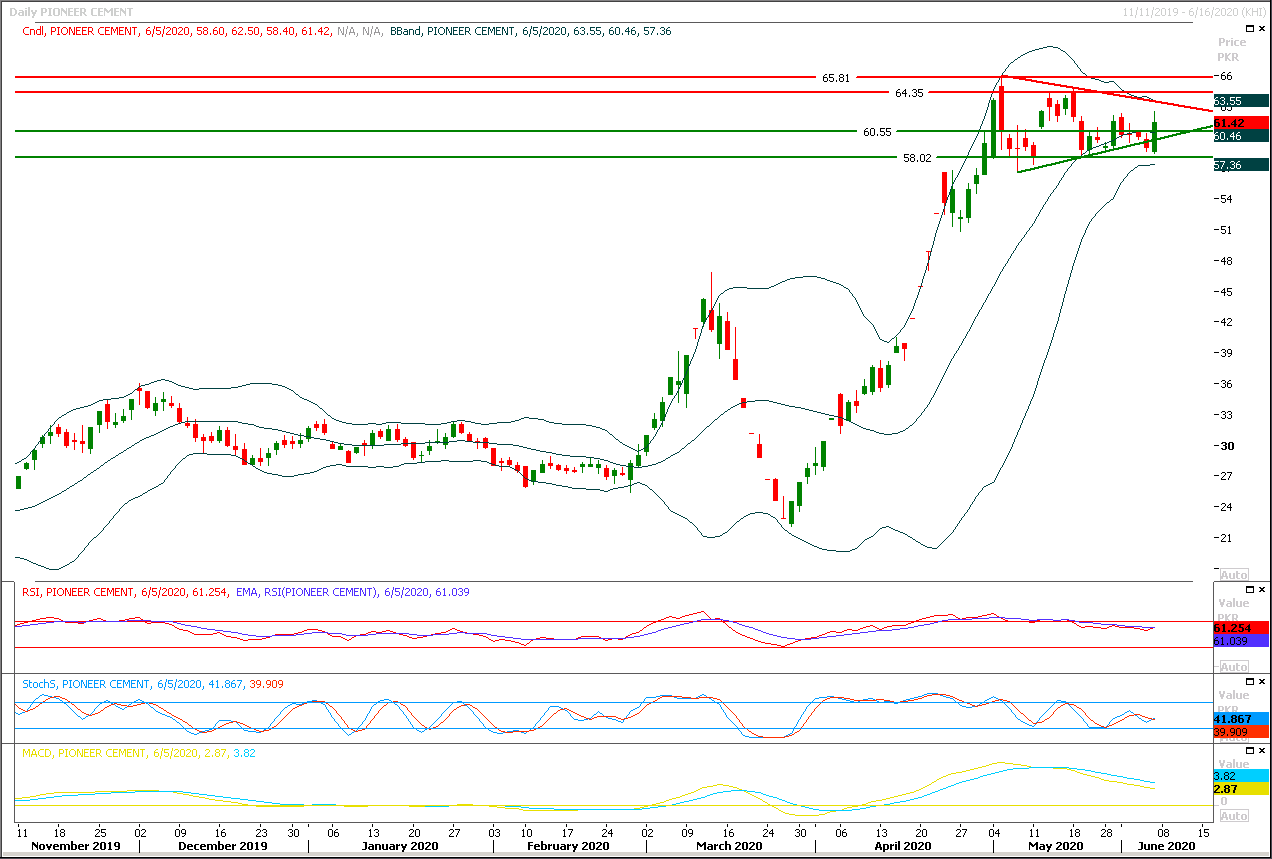The height and width of the screenshot is (859, 1272).
Task: Click the red 61.42 last price tag
Action: pos(1241,122)
